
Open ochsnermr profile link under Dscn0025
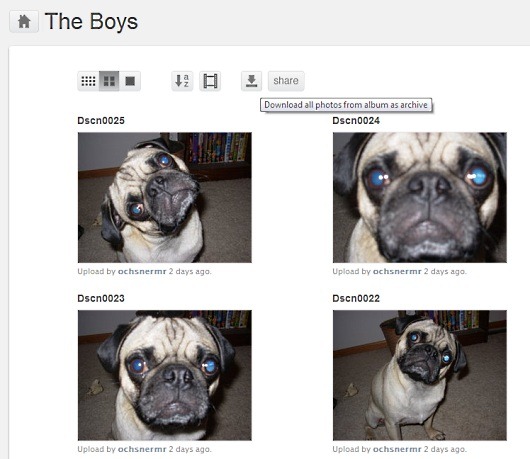(x=142, y=271)
